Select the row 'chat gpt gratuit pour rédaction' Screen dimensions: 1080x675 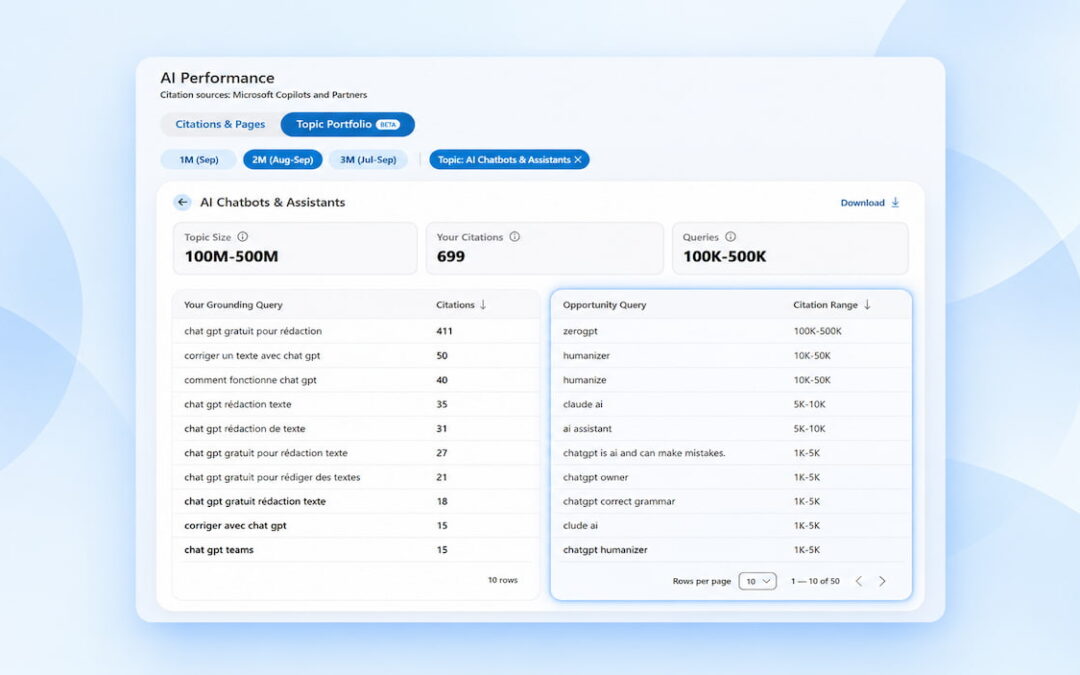coord(355,331)
